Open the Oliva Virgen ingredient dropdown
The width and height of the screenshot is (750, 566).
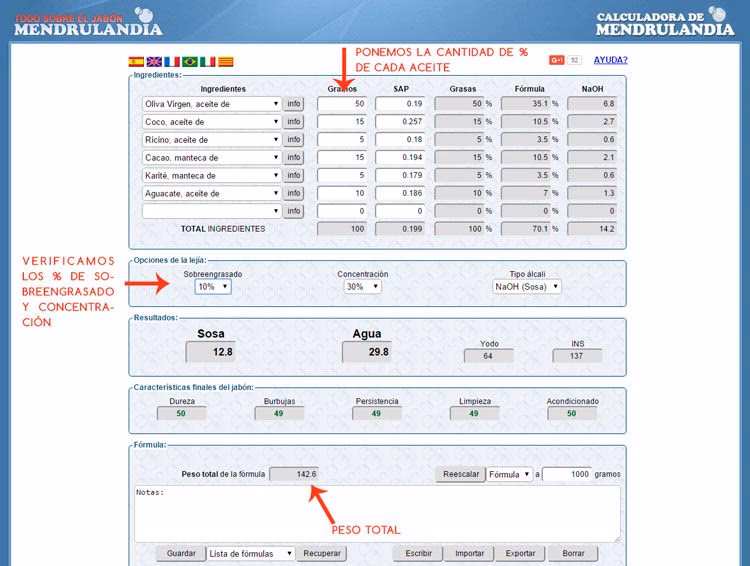point(211,104)
